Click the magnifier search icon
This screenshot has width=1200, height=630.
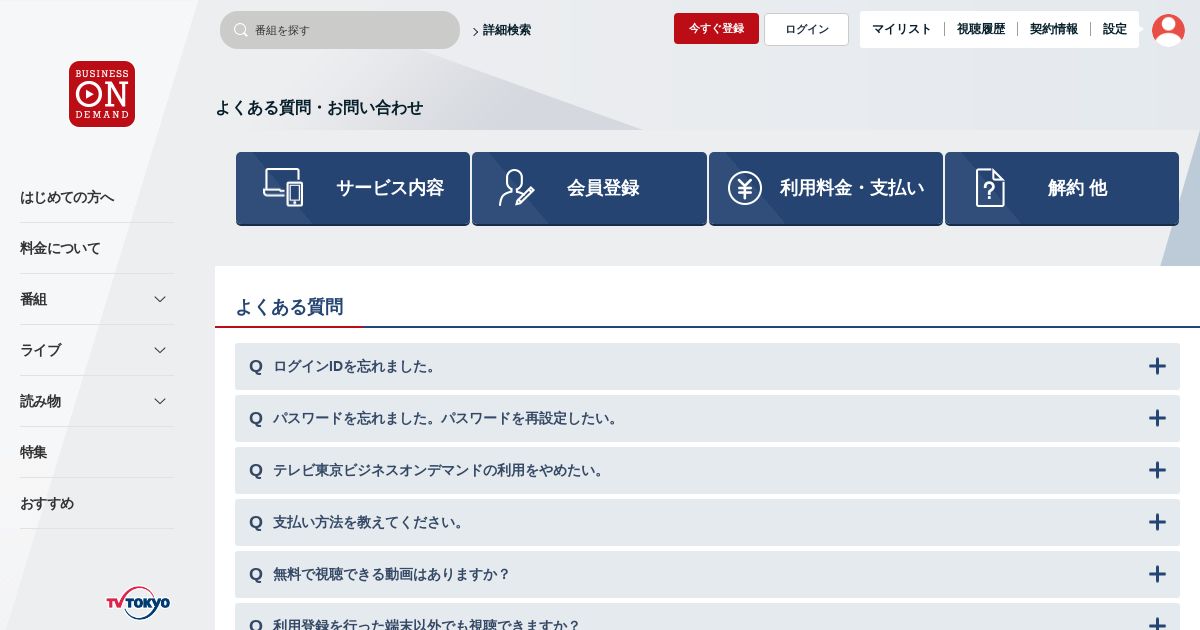(240, 30)
